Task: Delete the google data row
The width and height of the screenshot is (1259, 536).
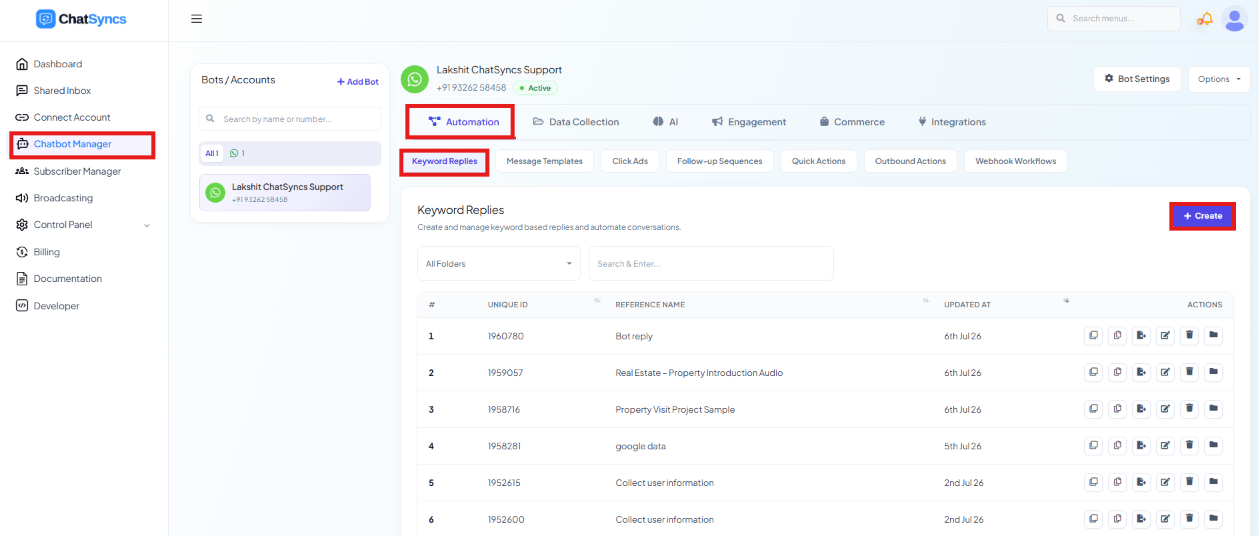Action: click(1189, 446)
